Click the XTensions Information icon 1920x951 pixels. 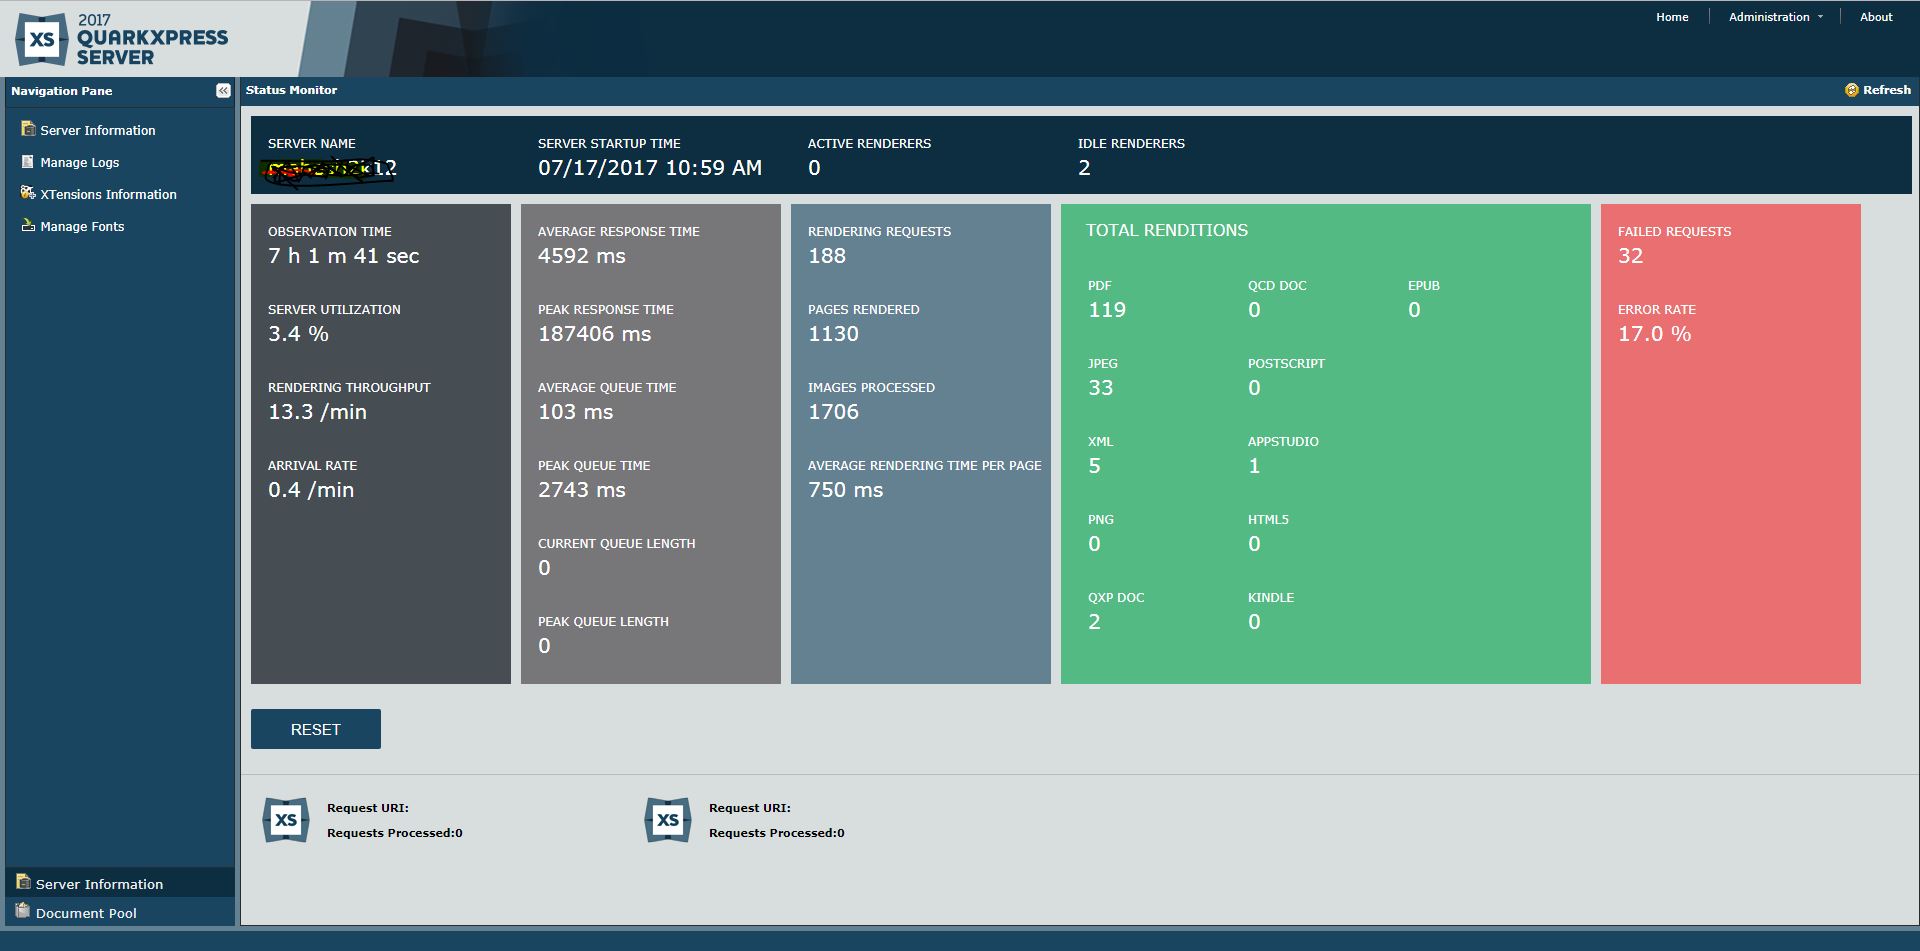coord(28,193)
